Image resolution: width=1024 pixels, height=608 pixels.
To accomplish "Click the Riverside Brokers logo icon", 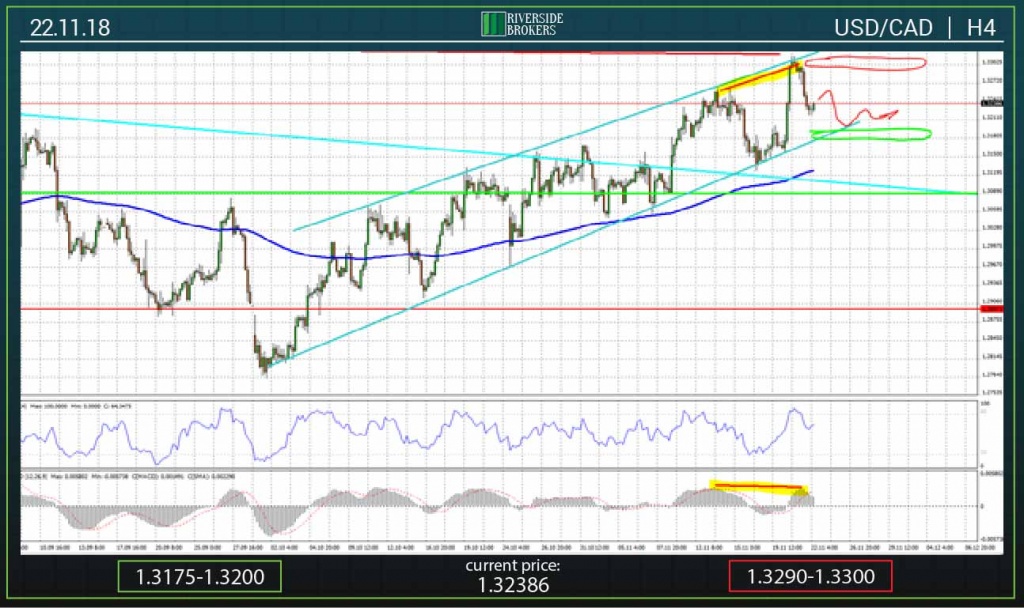I will pyautogui.click(x=493, y=25).
